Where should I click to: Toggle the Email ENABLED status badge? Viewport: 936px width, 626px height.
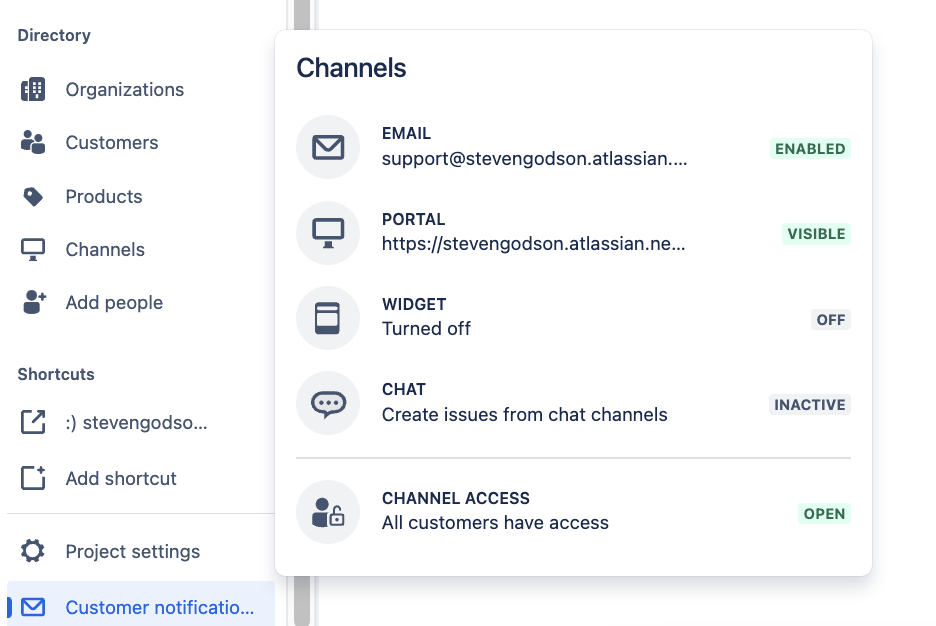[810, 148]
